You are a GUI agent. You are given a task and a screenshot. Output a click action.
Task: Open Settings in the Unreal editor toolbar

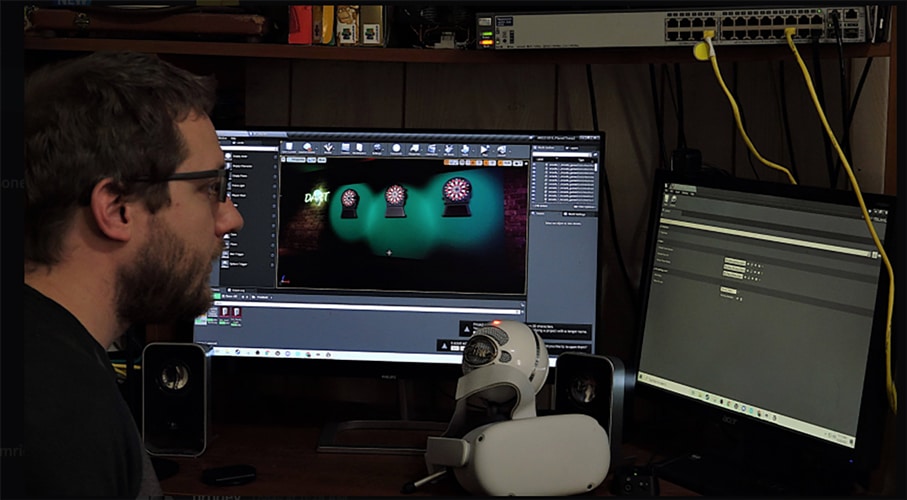[x=377, y=148]
